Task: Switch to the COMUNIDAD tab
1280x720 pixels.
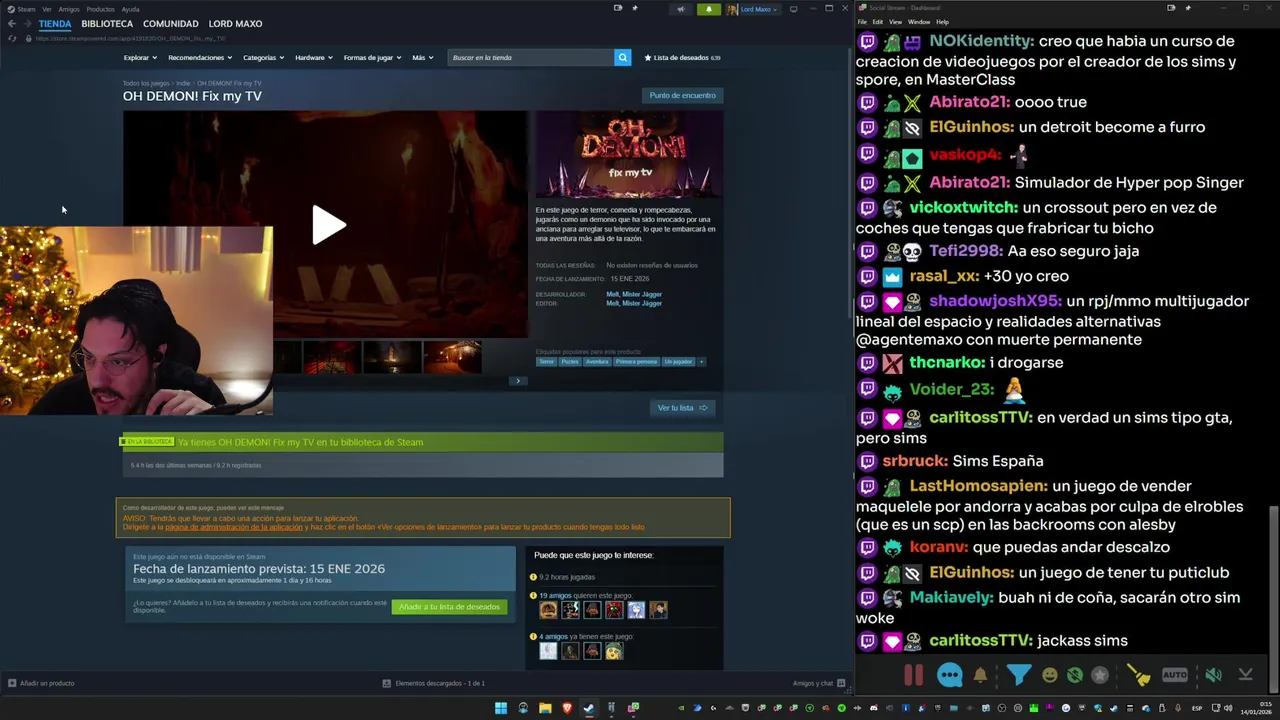Action: 170,23
